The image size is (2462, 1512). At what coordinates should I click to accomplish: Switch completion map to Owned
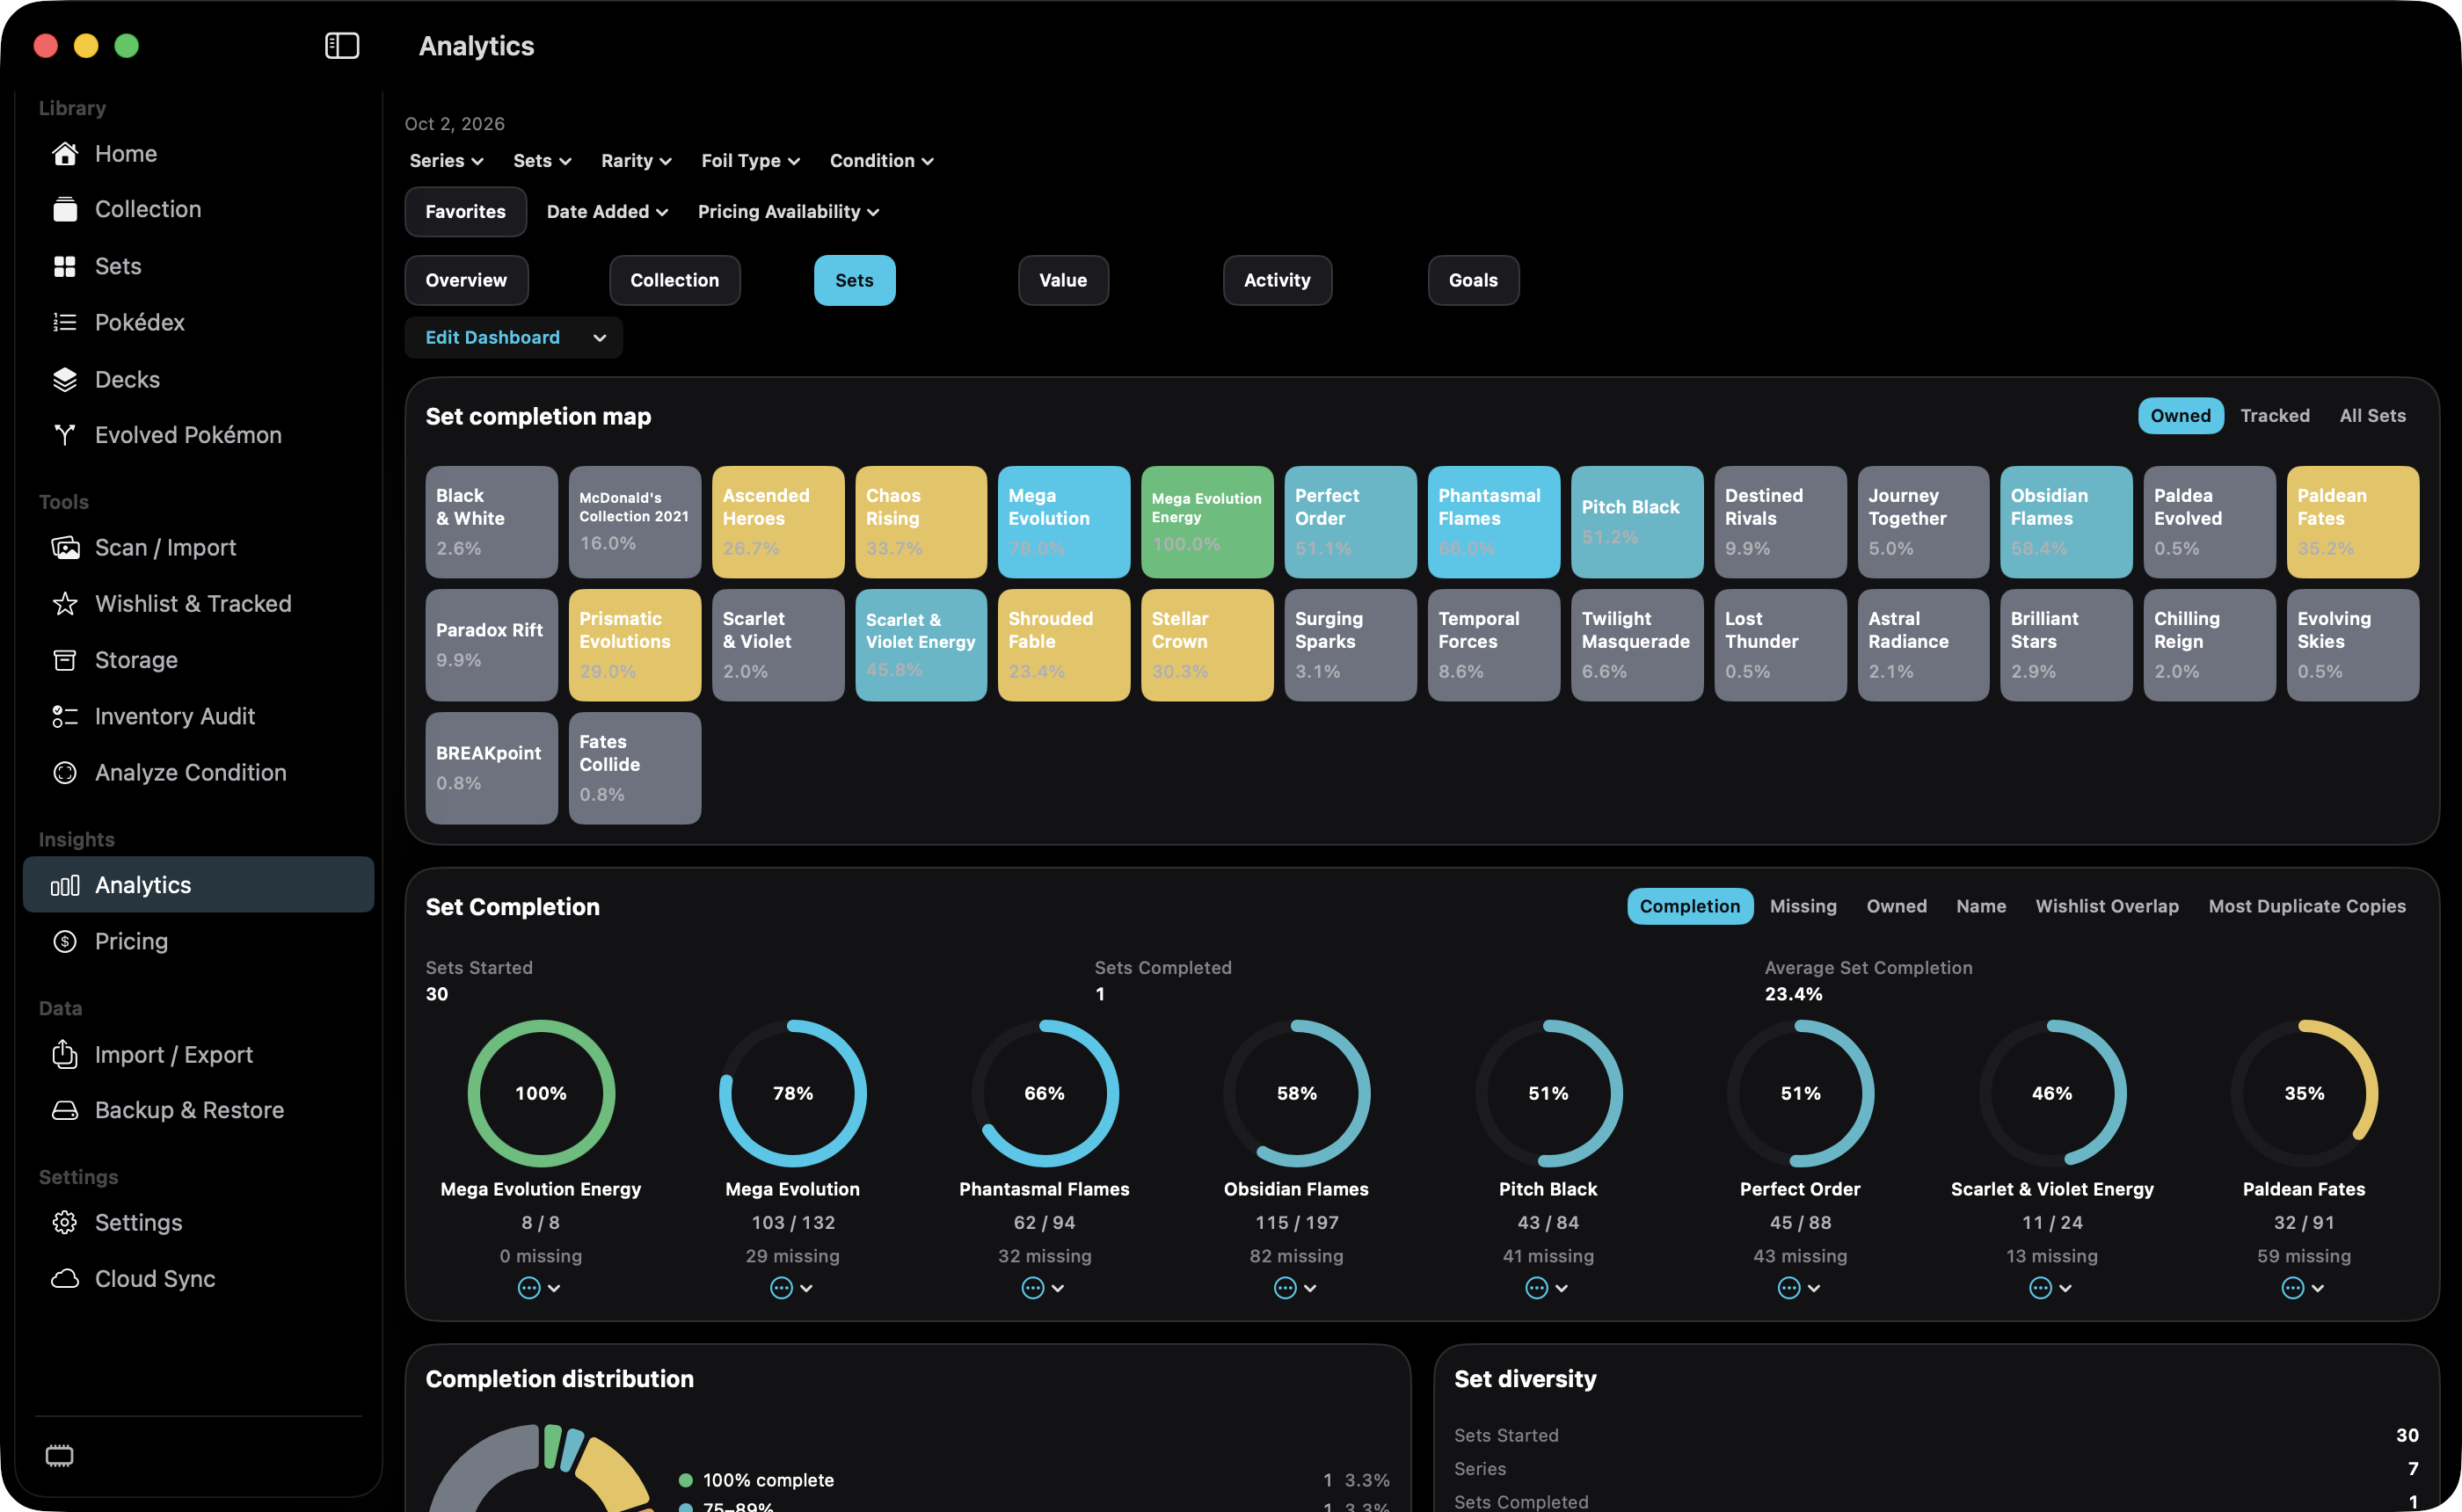2180,416
